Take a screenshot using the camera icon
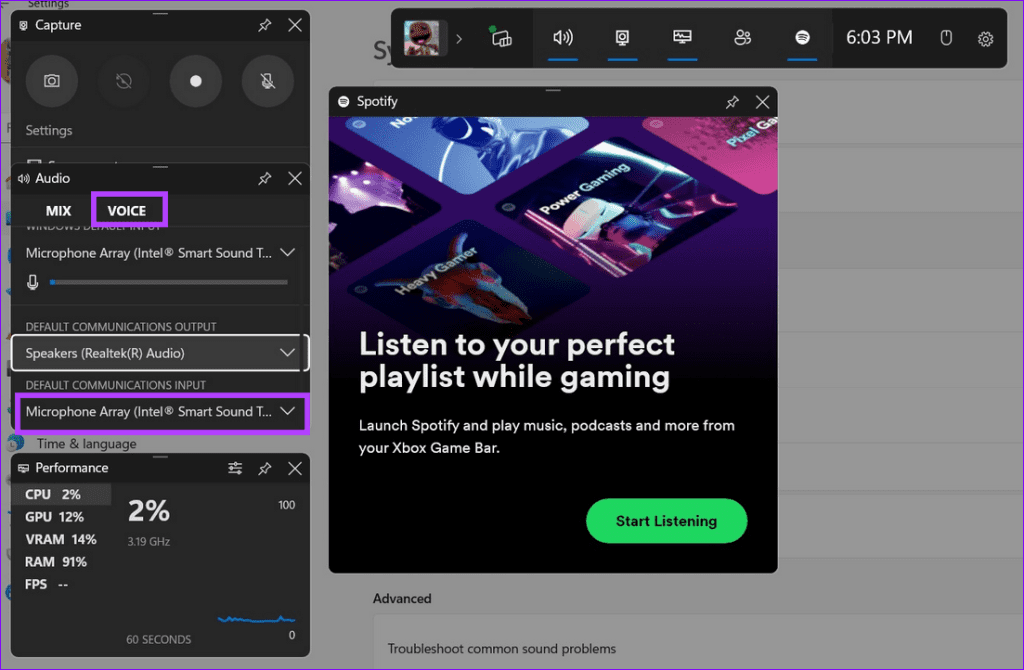This screenshot has width=1024, height=670. coord(51,81)
